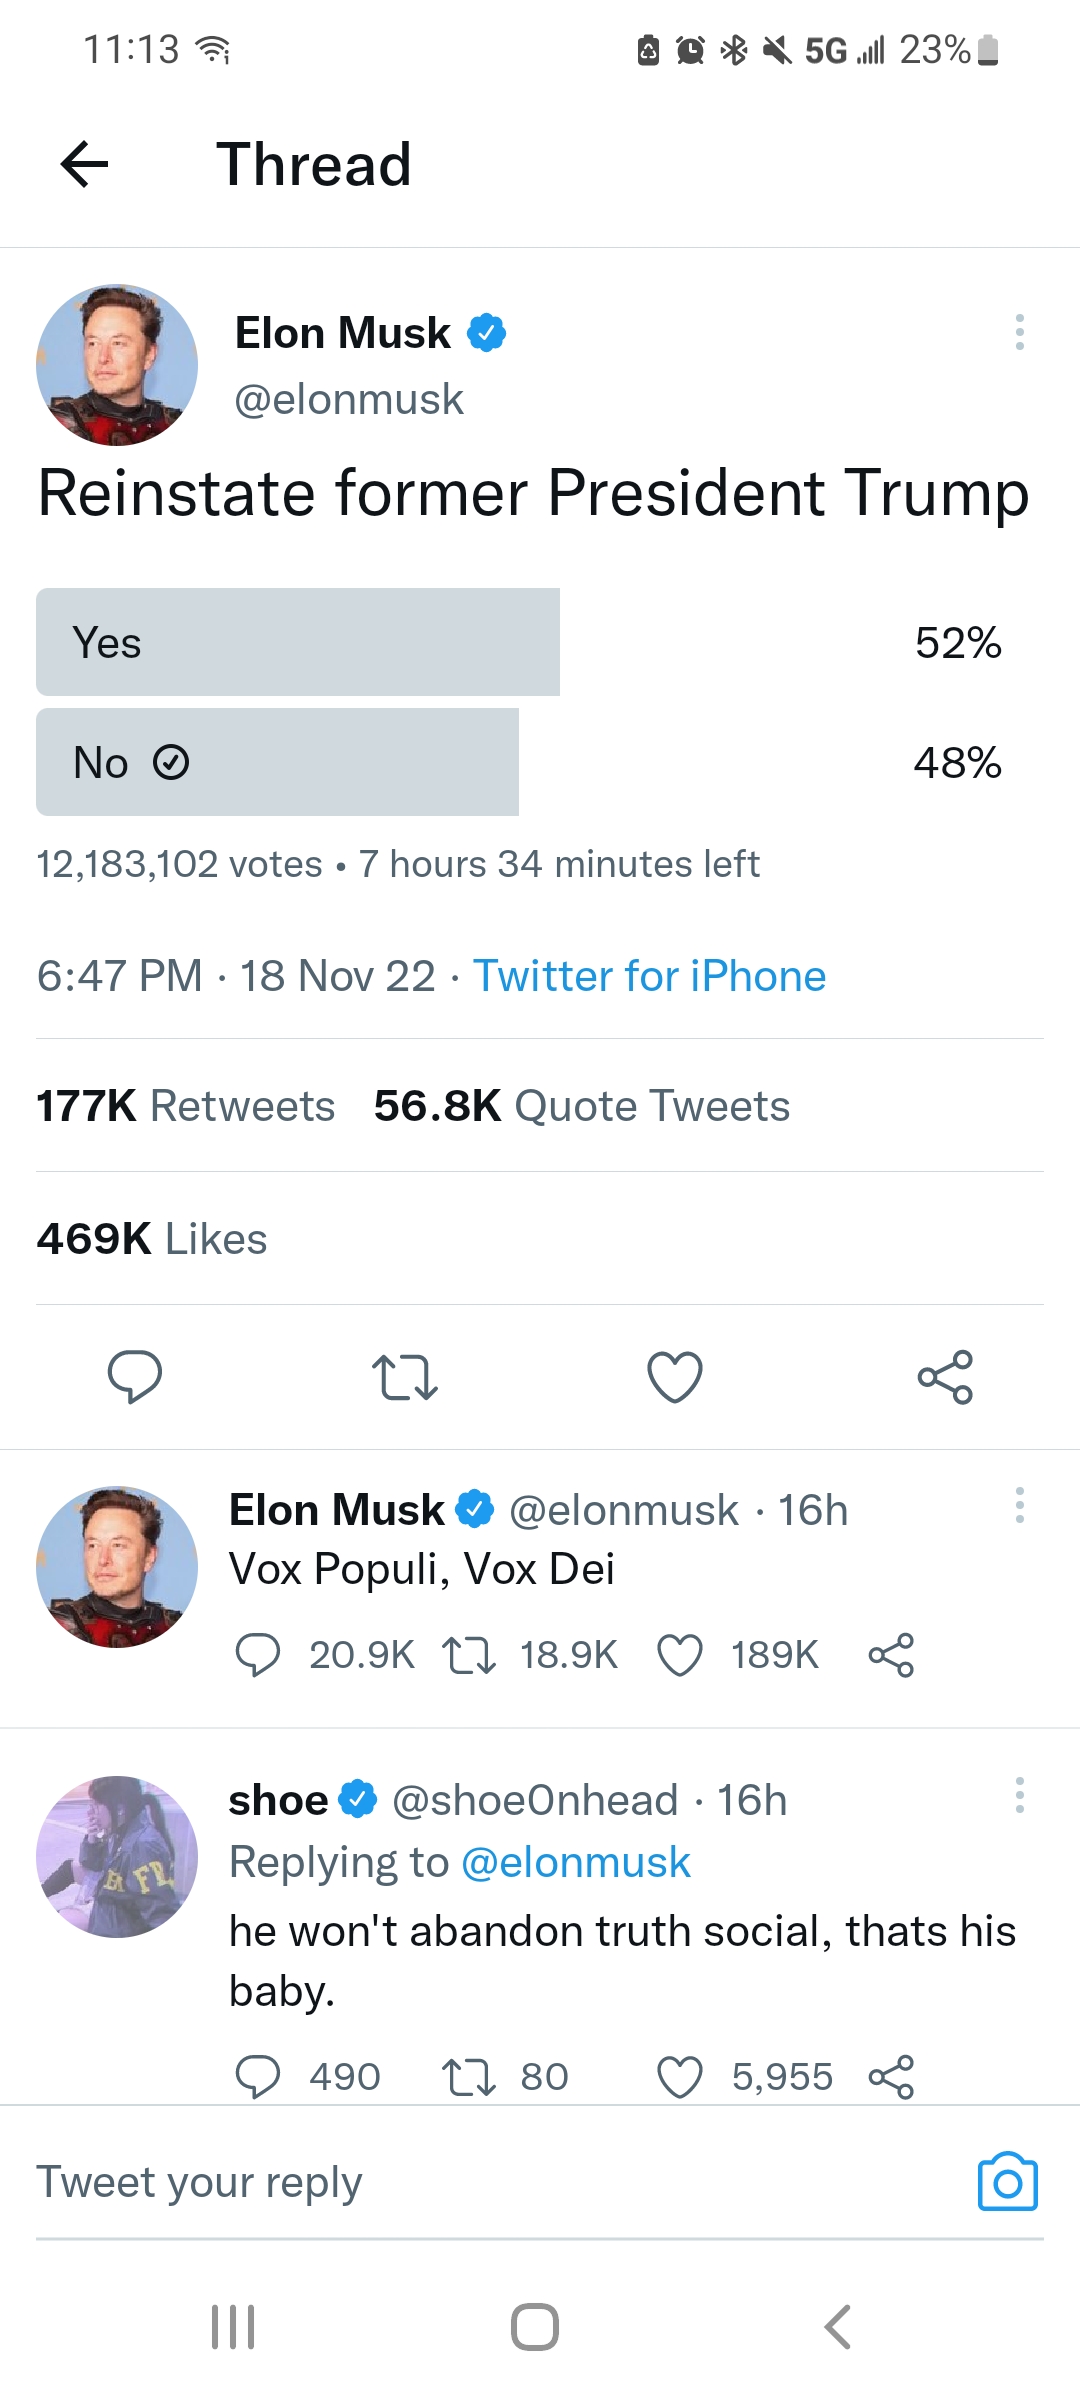This screenshot has height=2400, width=1080.
Task: Retweet the Vox Populi, Vox Dei reply
Action: pos(469,1655)
